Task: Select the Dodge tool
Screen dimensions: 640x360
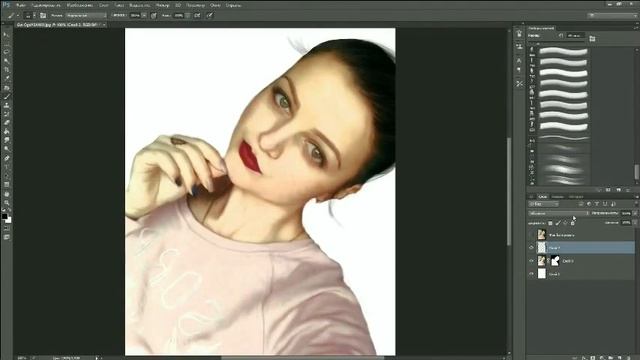Action: point(6,149)
